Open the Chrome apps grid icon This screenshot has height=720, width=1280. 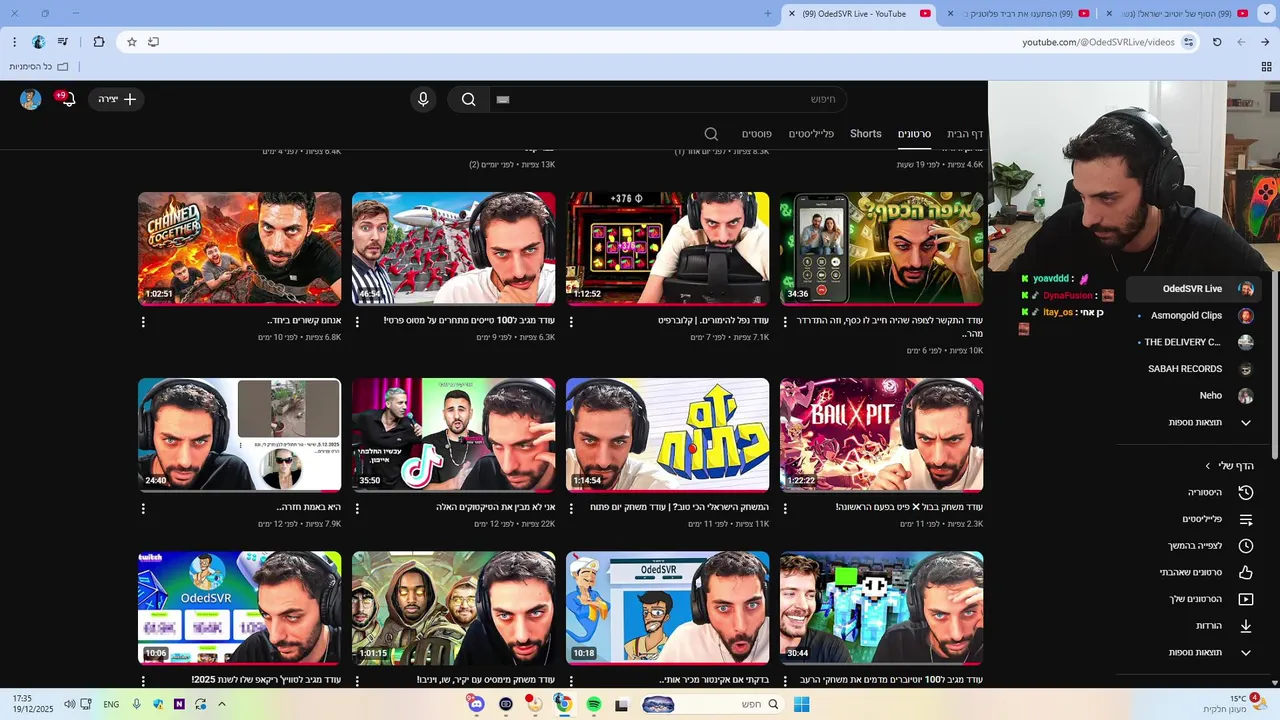tap(1266, 66)
